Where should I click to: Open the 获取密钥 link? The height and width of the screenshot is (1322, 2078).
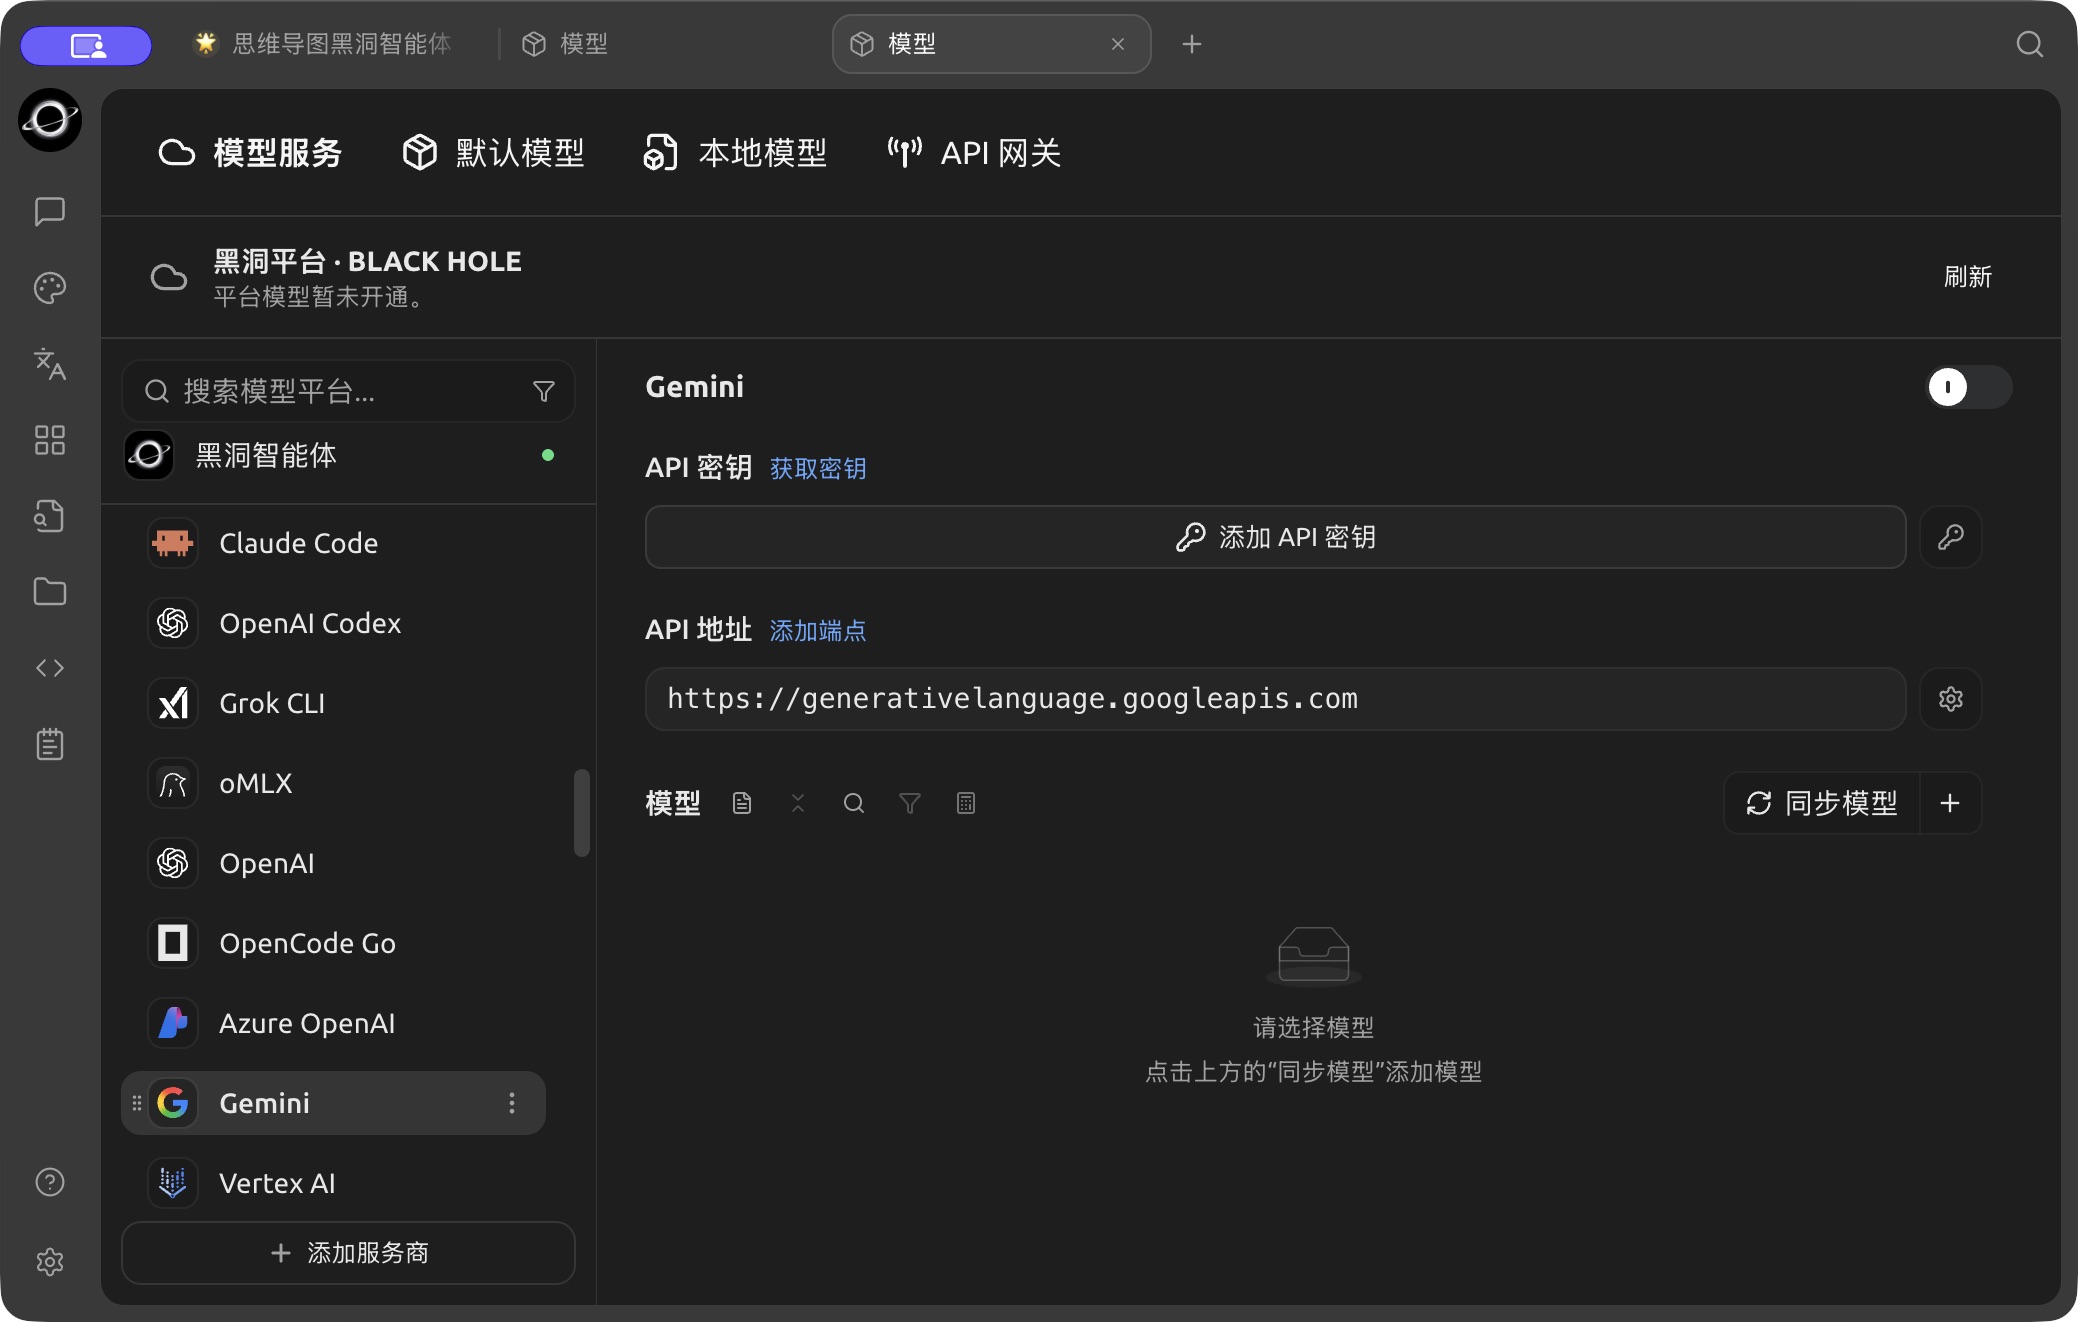(818, 469)
